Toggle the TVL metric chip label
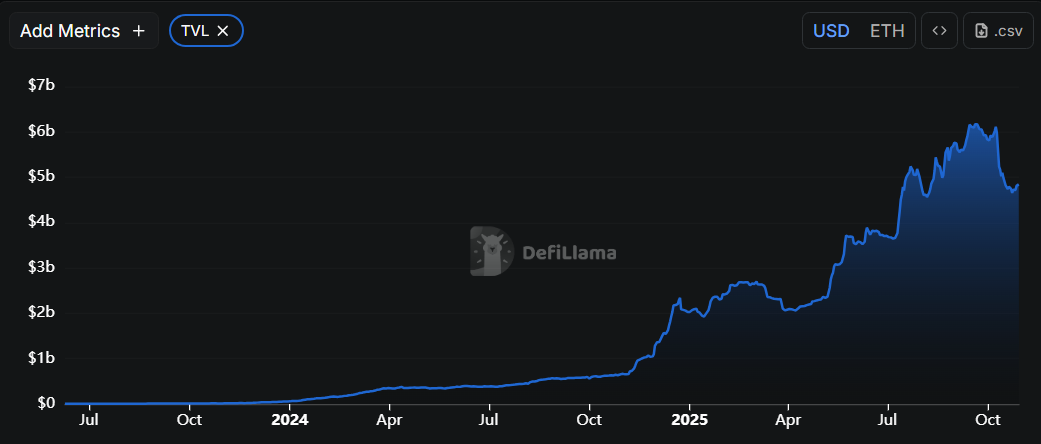The image size is (1041, 444). pyautogui.click(x=195, y=31)
